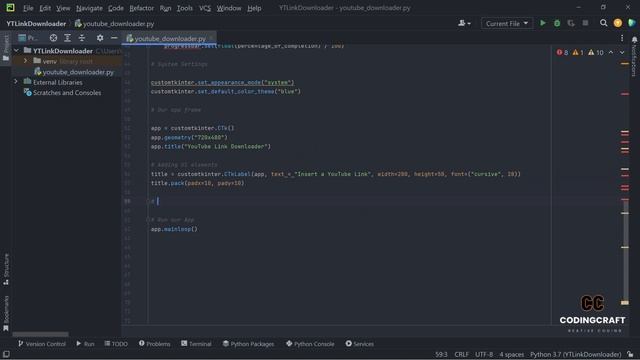The image size is (640, 360).
Task: Open the Bookmarks tool window
Action: [x=6, y=313]
